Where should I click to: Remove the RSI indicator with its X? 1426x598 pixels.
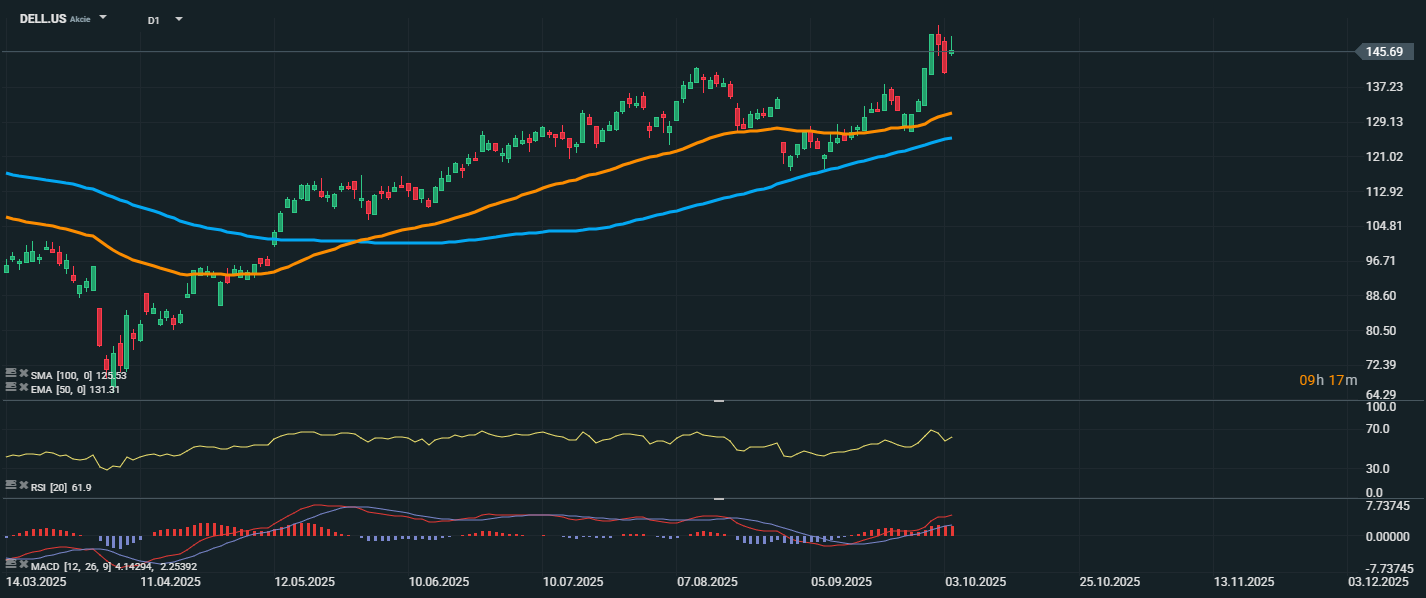click(x=23, y=484)
